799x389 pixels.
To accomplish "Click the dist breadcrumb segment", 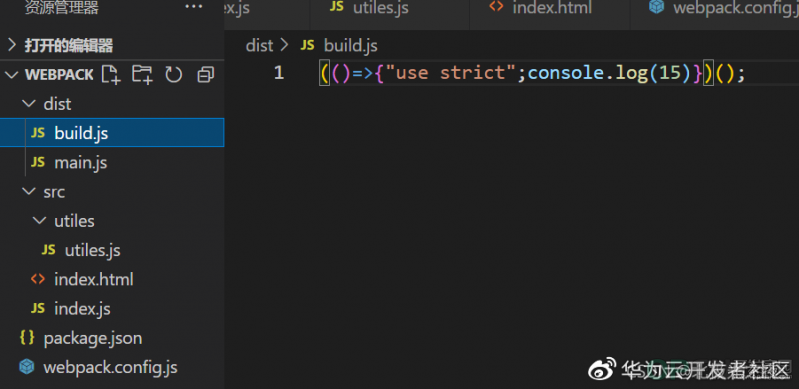I will pyautogui.click(x=259, y=45).
